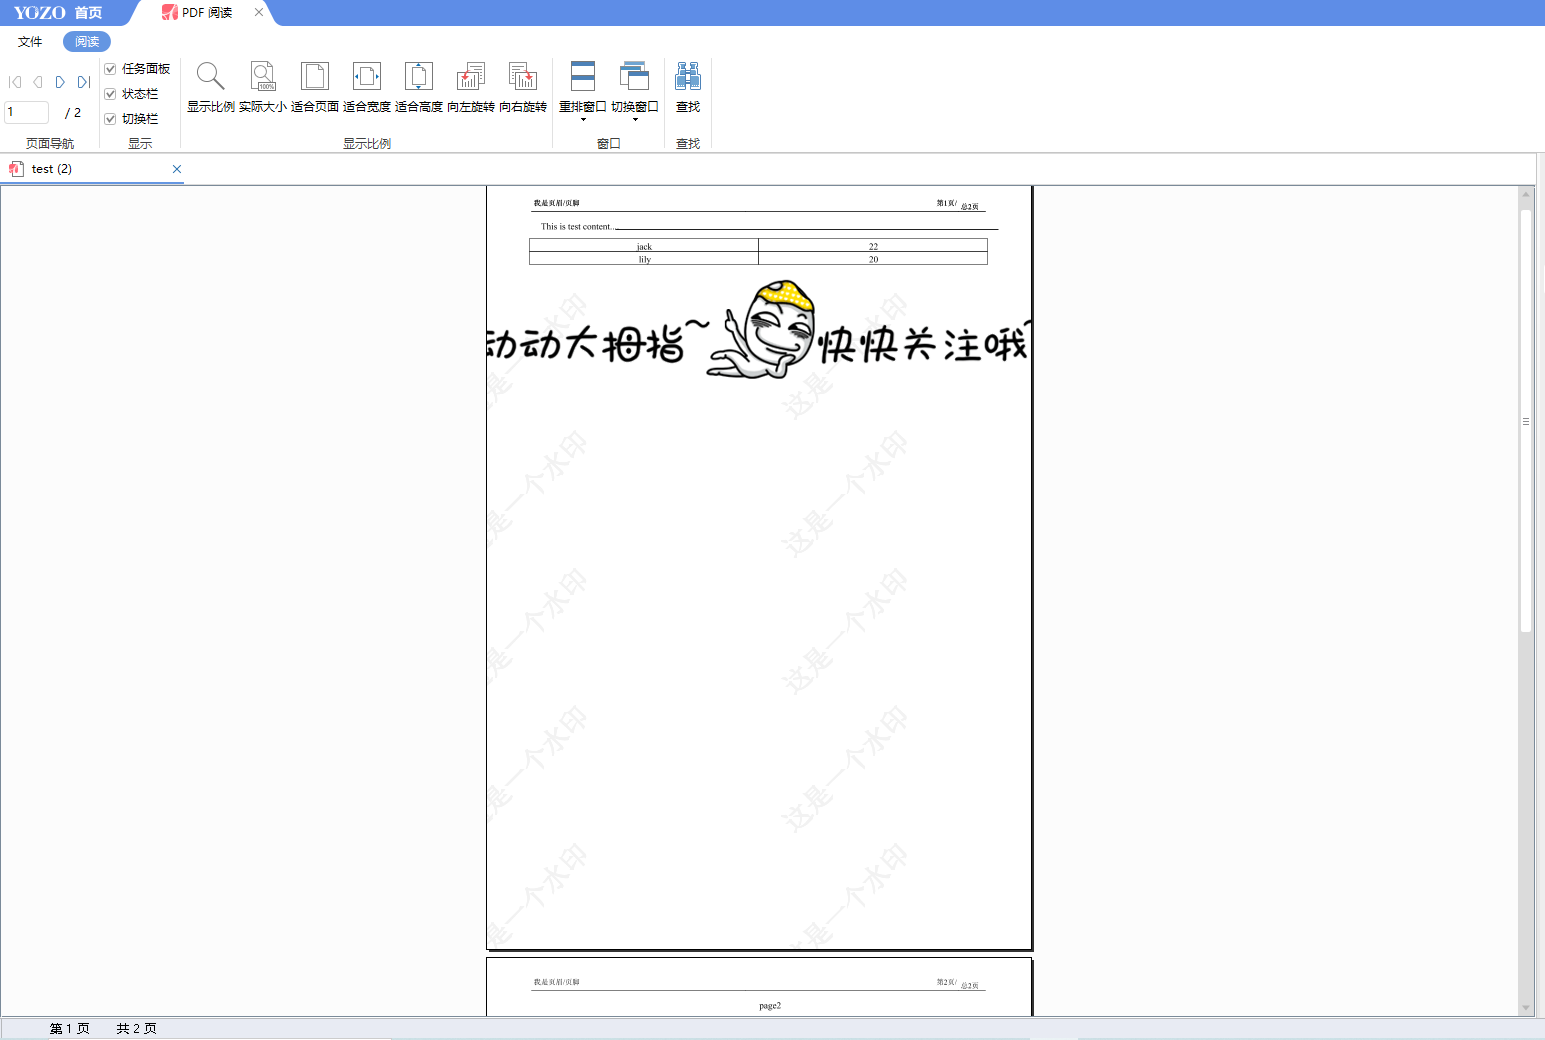Image resolution: width=1545 pixels, height=1040 pixels.
Task: Toggle the 切换栏 checkbox
Action: point(110,119)
